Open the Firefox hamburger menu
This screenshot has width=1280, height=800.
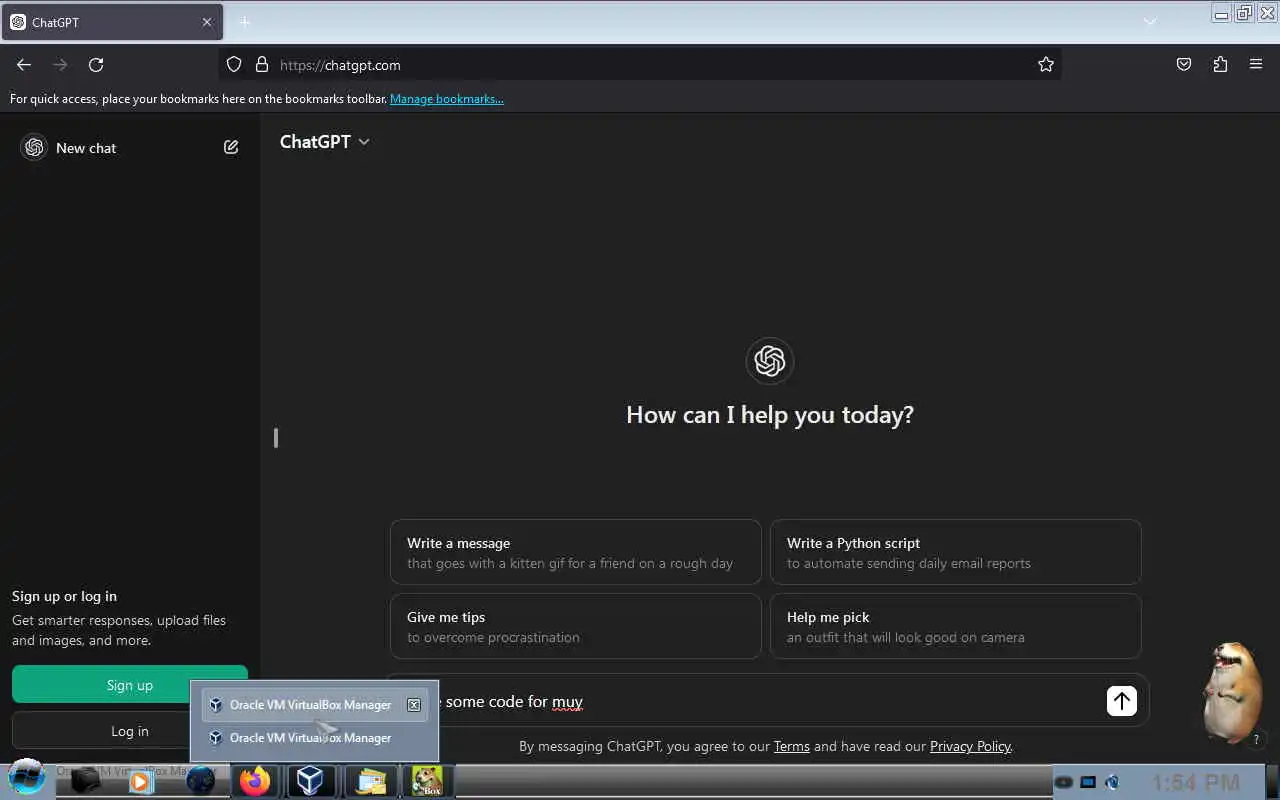[1256, 65]
